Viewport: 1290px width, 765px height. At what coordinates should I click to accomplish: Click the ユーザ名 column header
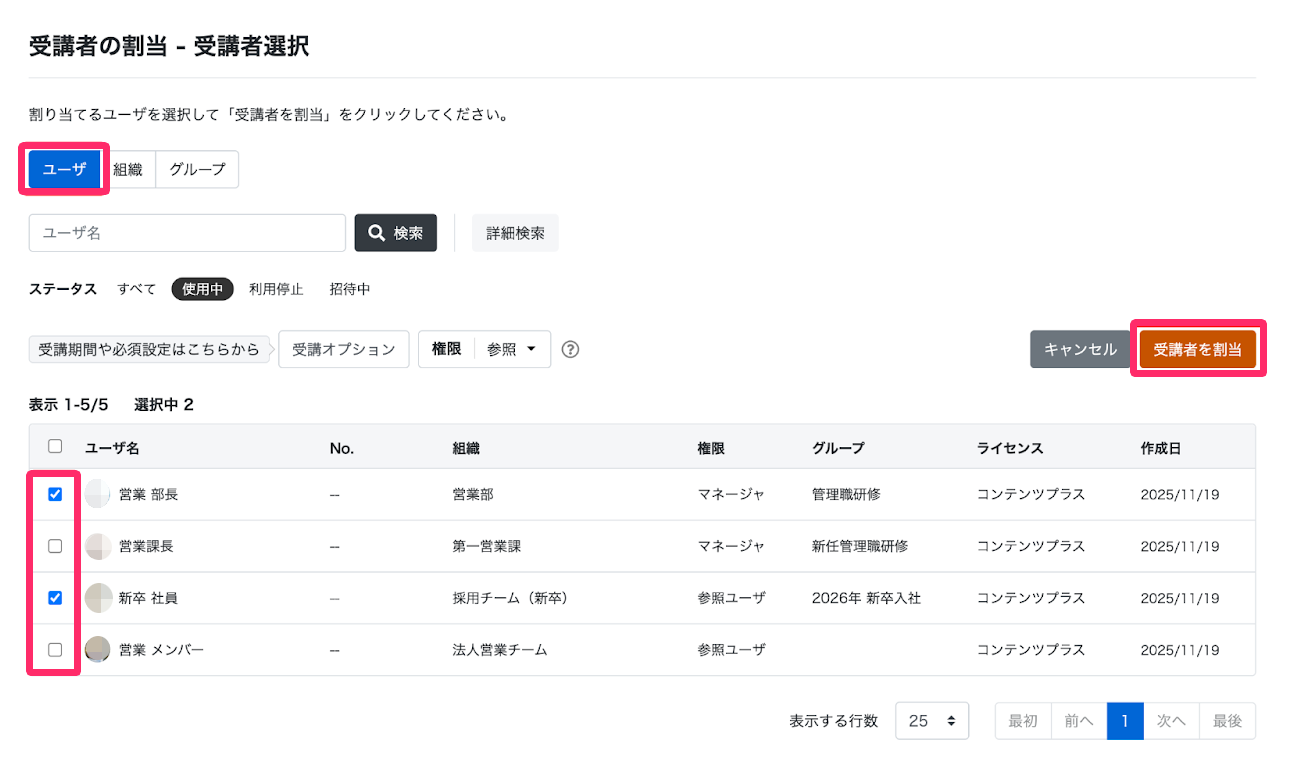112,448
